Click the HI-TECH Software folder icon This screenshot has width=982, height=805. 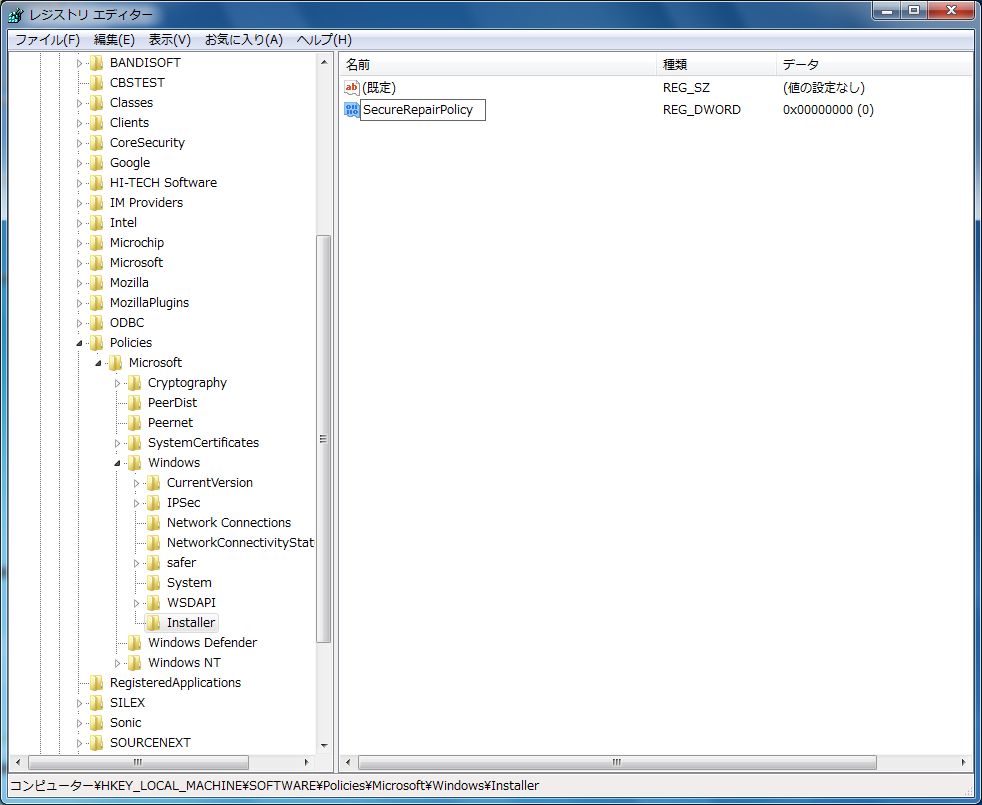pyautogui.click(x=96, y=183)
